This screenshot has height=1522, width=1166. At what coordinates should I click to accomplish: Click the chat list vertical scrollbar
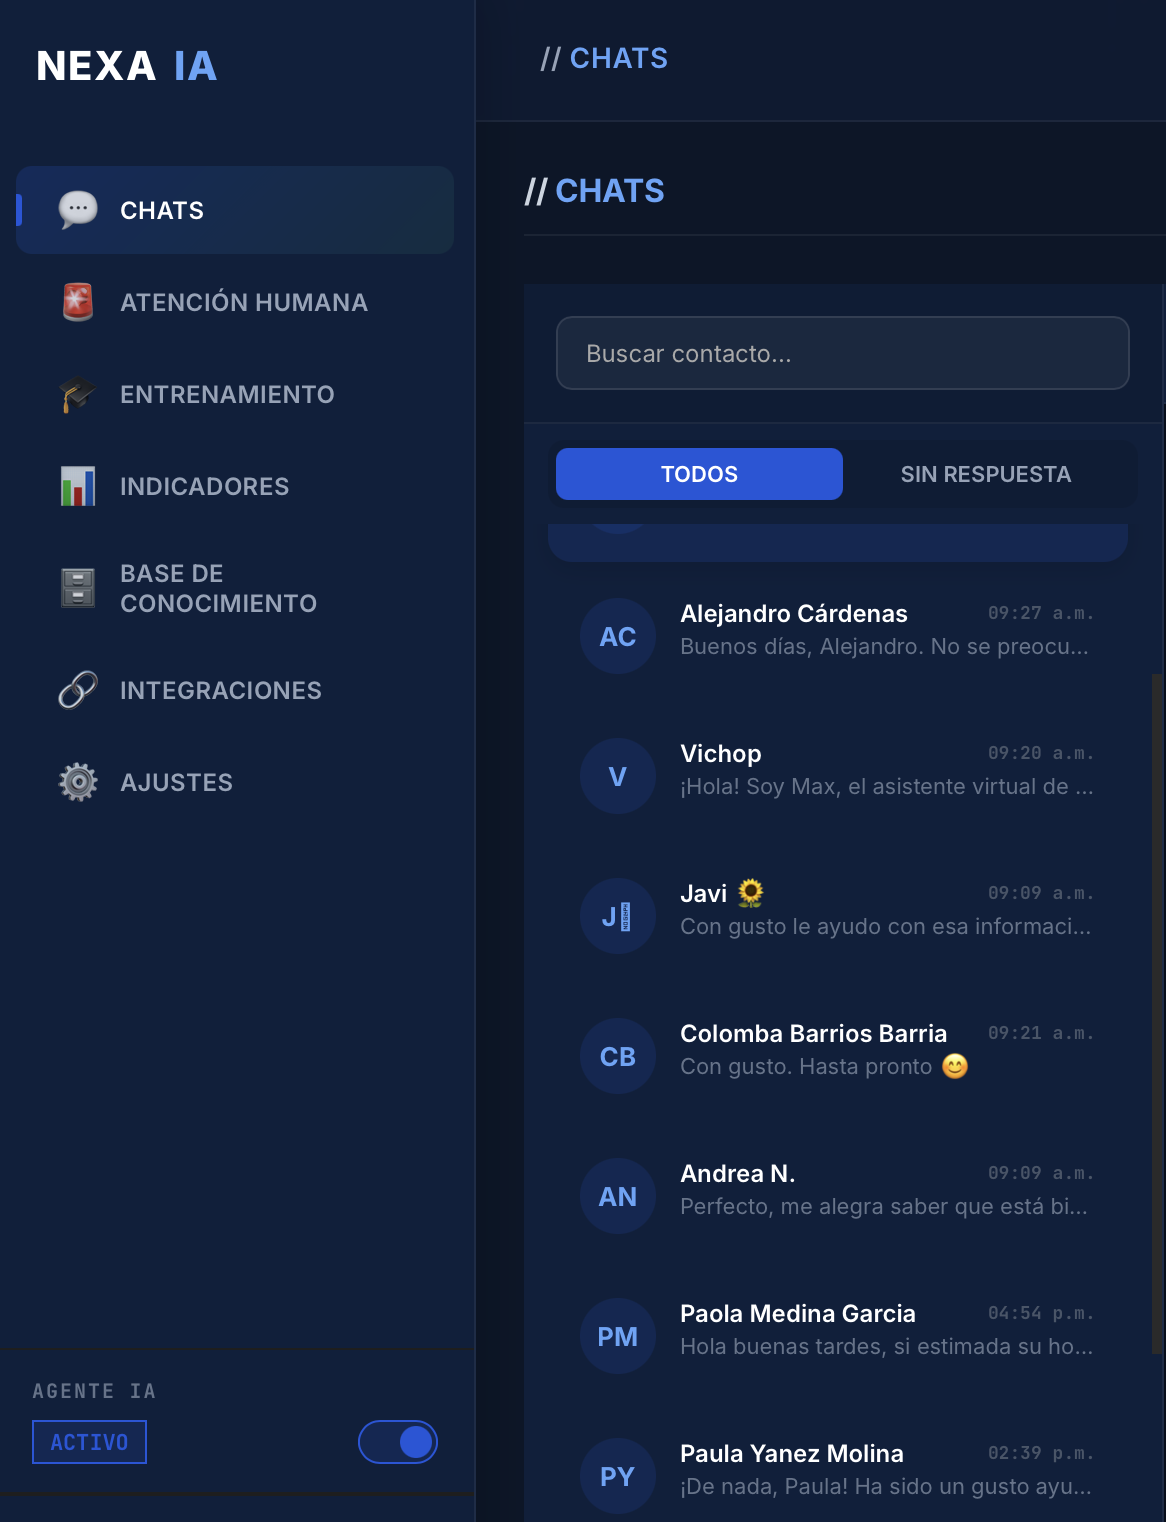(x=1157, y=1014)
